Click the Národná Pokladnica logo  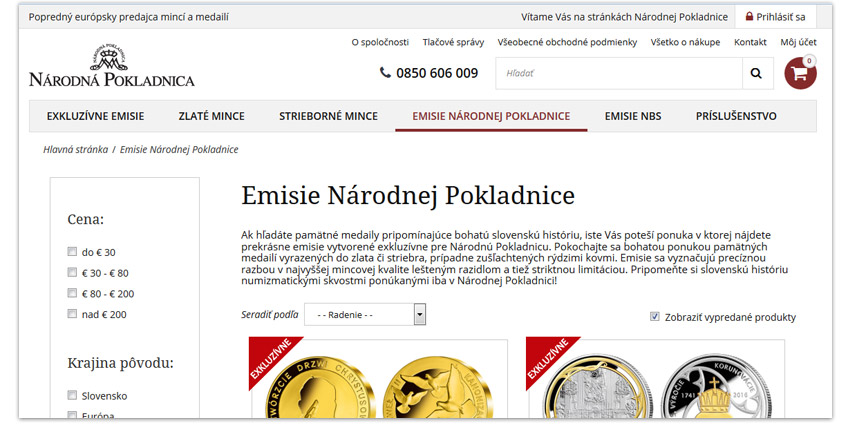click(112, 66)
